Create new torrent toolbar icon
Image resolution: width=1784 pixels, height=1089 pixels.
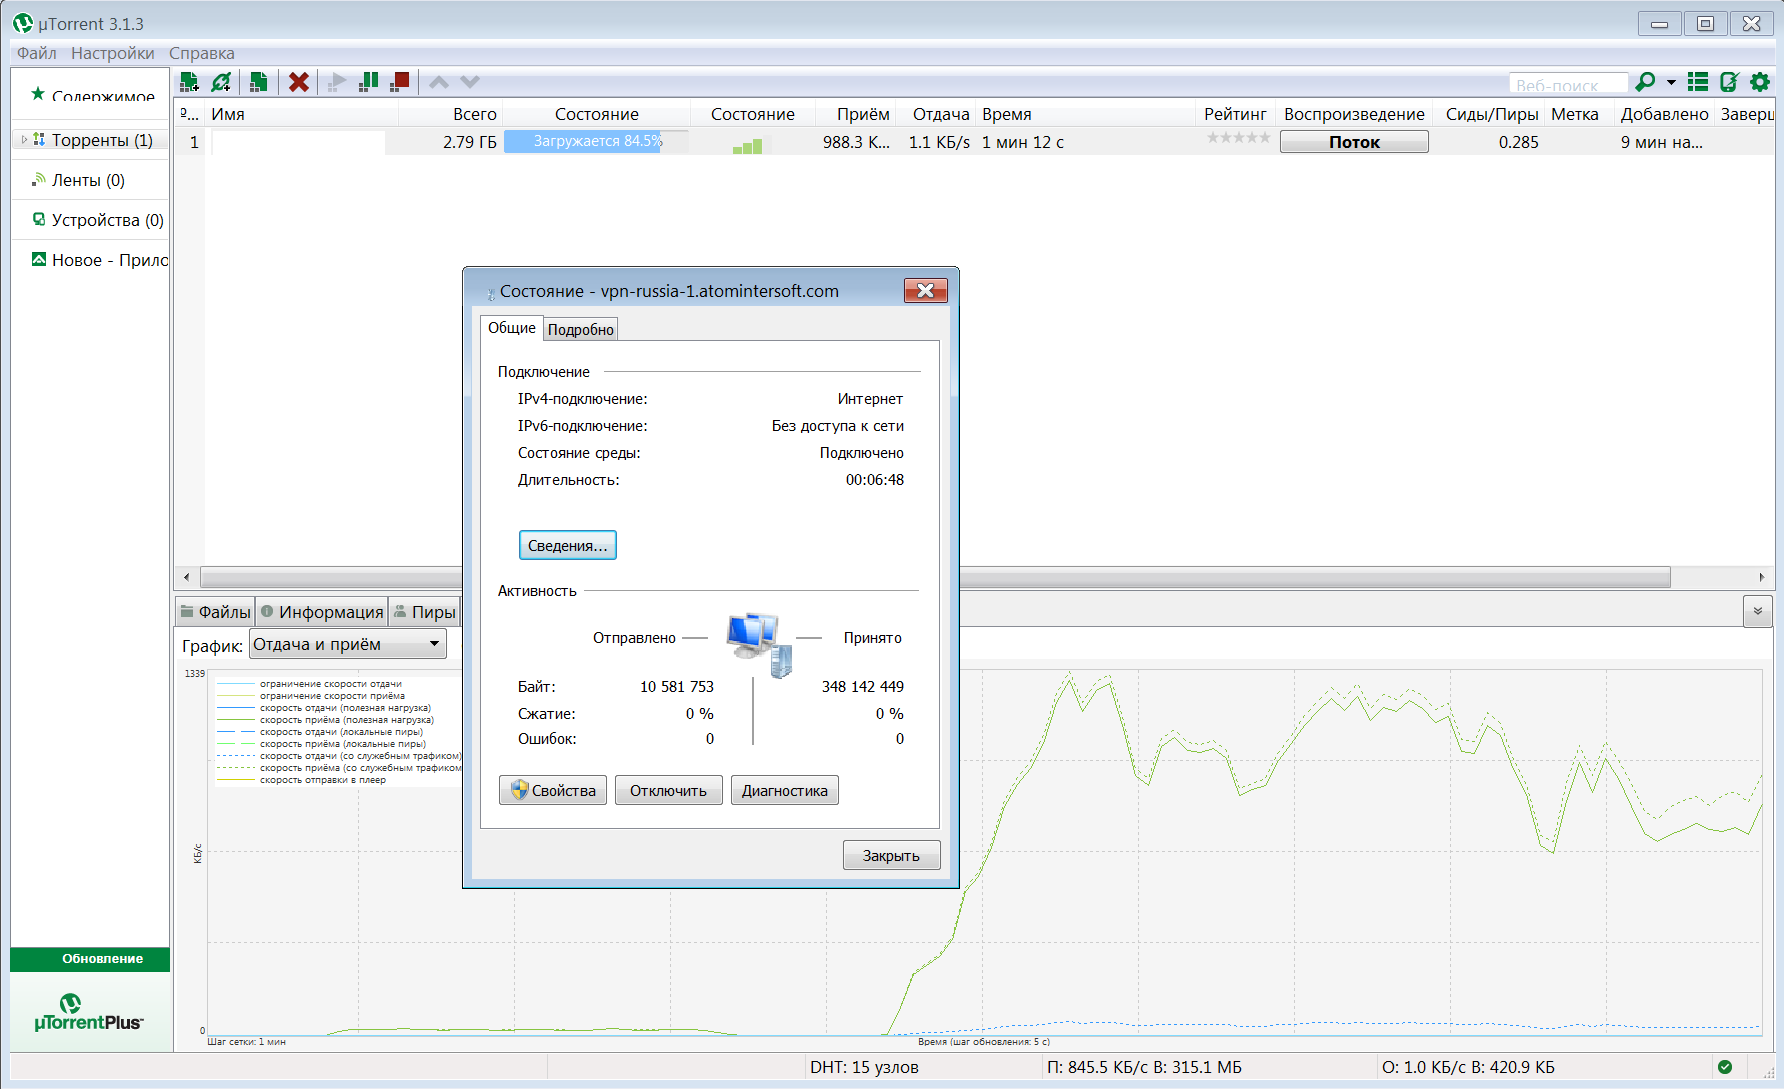259,82
